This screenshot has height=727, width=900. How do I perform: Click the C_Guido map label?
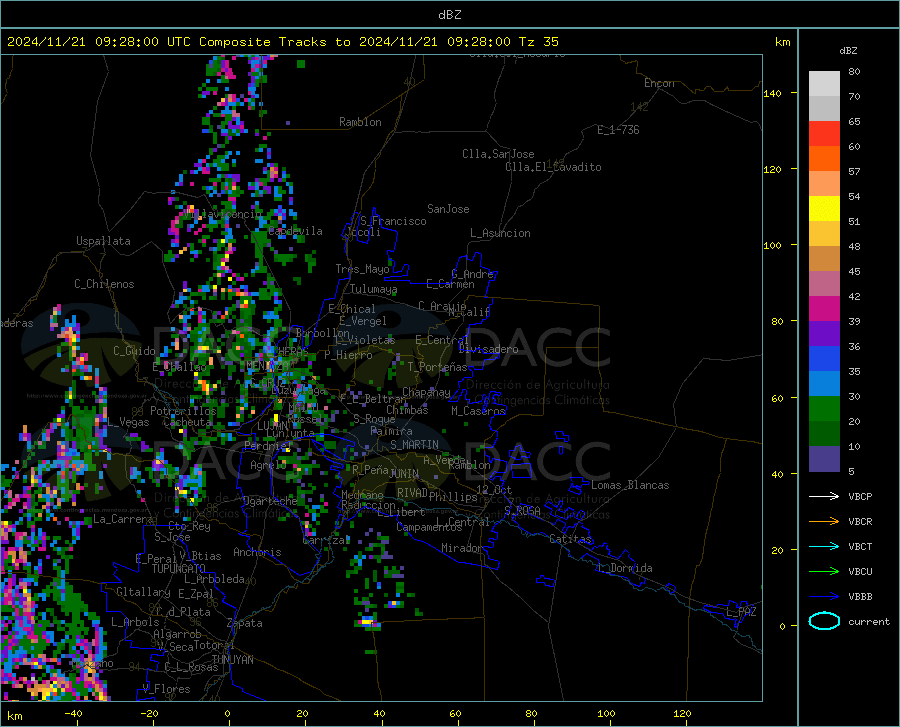134,351
